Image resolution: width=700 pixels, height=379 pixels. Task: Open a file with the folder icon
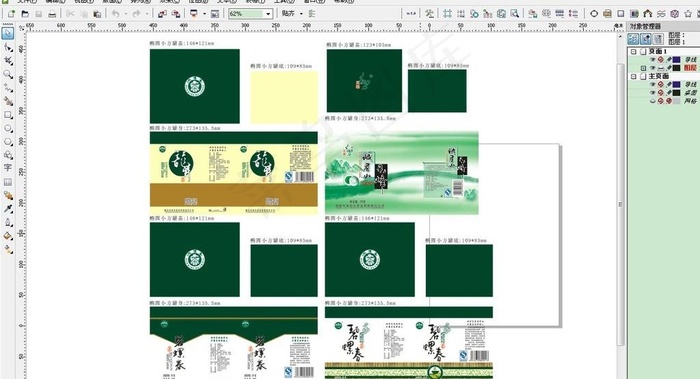25,14
